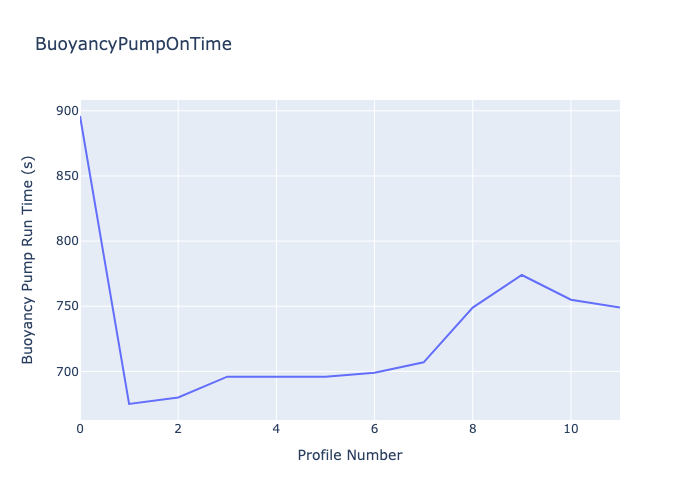Click the y-axis tick label 900
Image resolution: width=700 pixels, height=500 pixels.
click(66, 111)
